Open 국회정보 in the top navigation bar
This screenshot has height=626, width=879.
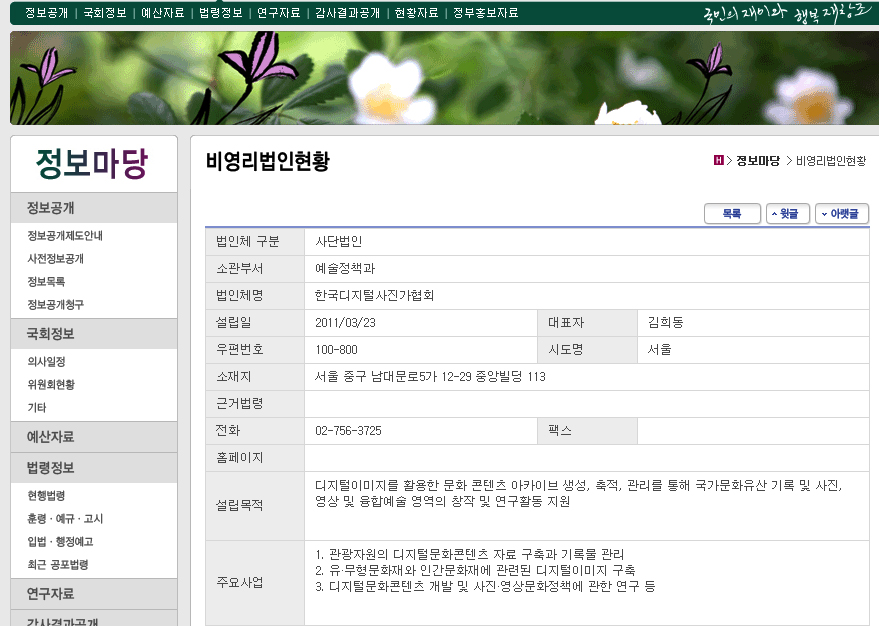coord(105,13)
